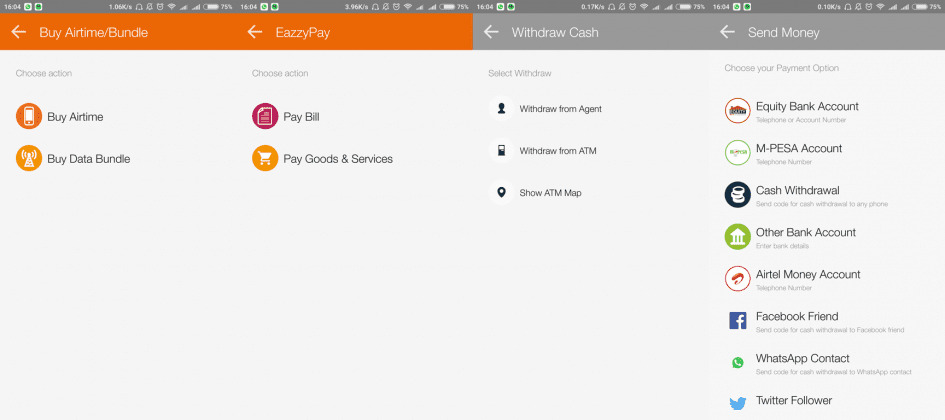Image resolution: width=945 pixels, height=420 pixels.
Task: Select Withdraw from ATM
Action: click(558, 151)
